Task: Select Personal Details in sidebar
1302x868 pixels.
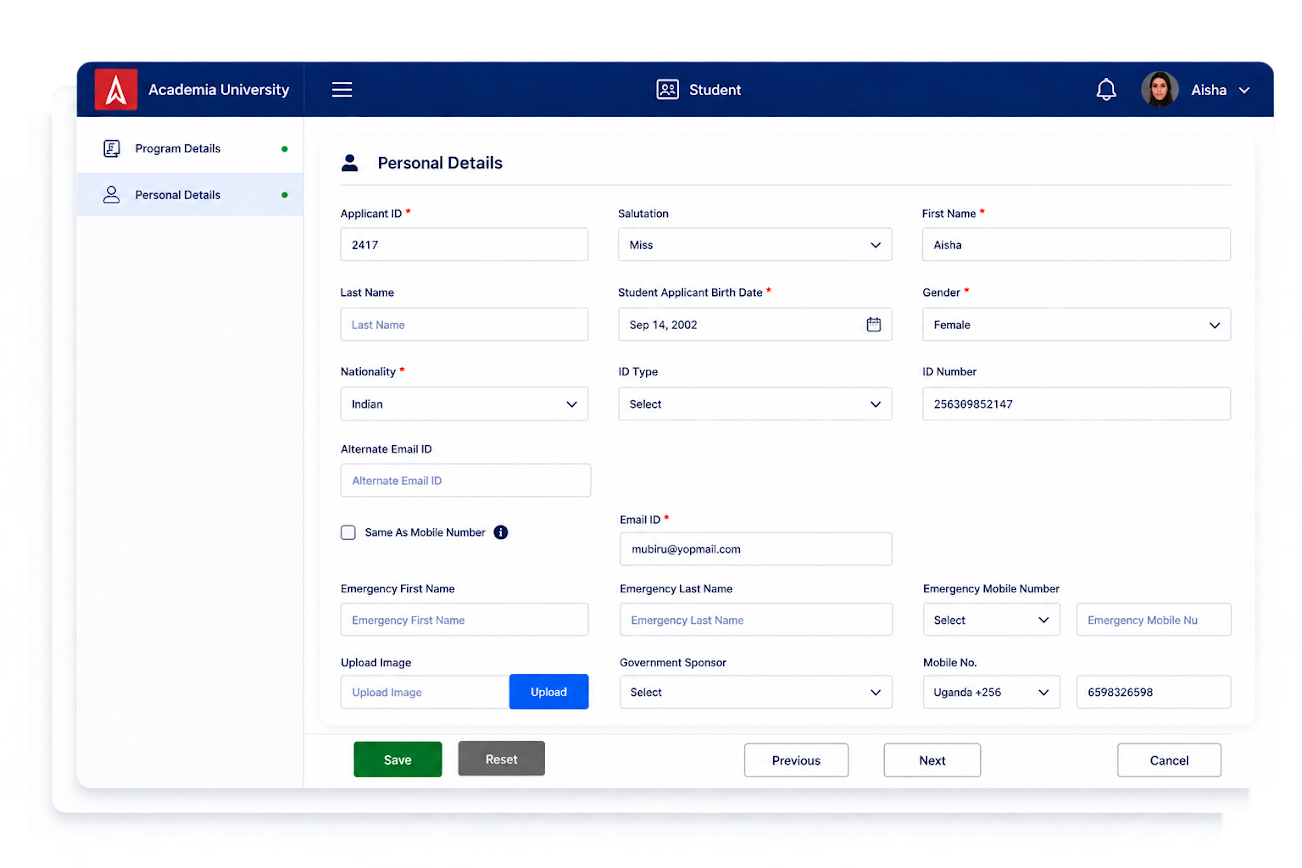Action: [x=190, y=195]
